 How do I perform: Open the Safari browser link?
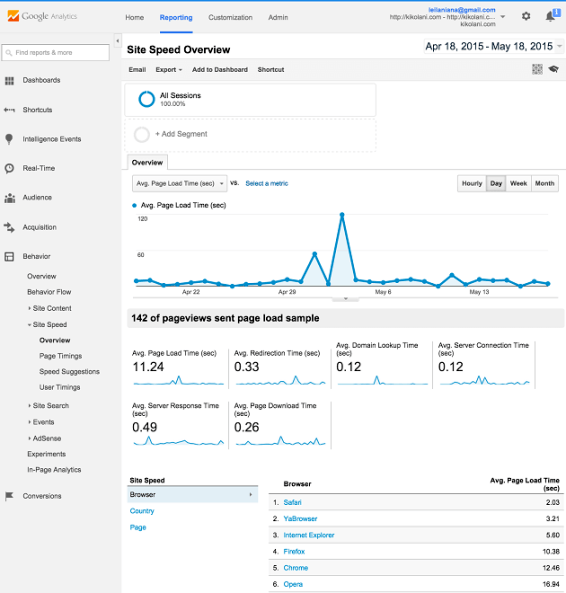click(x=292, y=502)
